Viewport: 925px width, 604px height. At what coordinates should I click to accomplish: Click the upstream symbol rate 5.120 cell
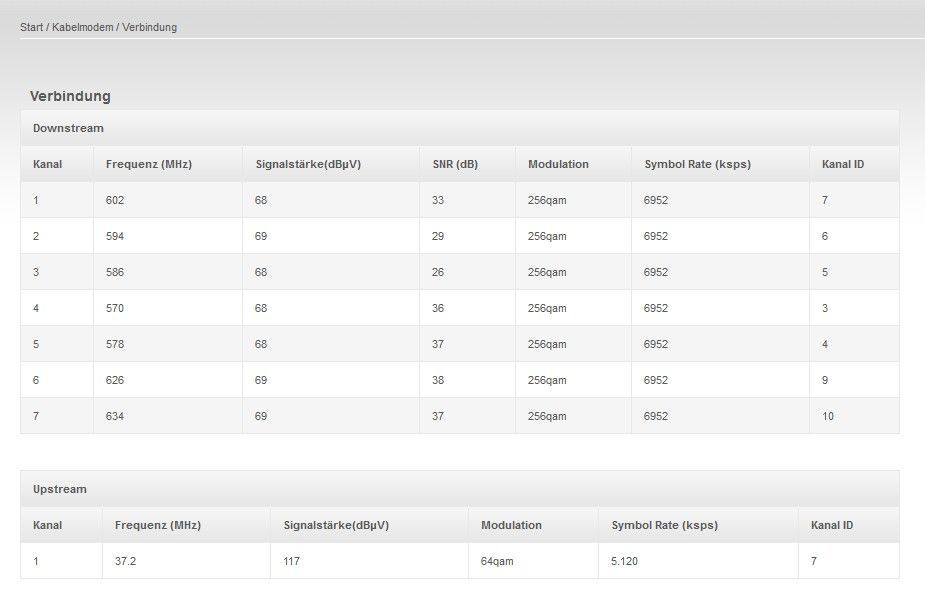pyautogui.click(x=698, y=561)
